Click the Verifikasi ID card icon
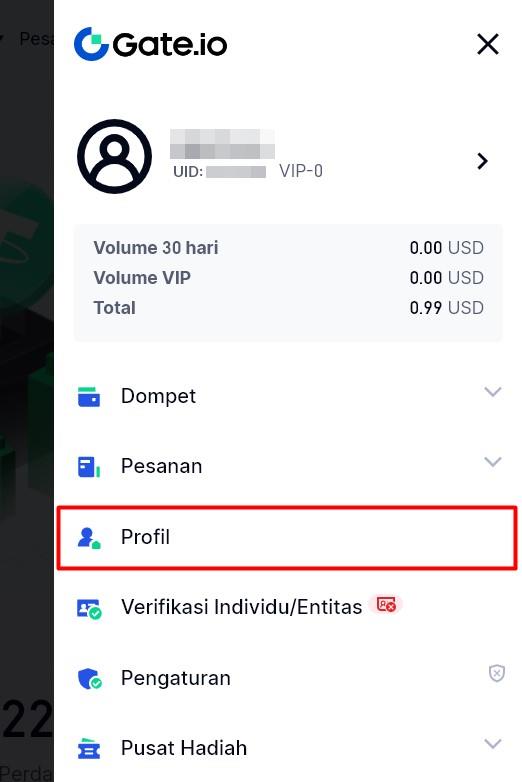This screenshot has height=782, width=522. point(89,608)
